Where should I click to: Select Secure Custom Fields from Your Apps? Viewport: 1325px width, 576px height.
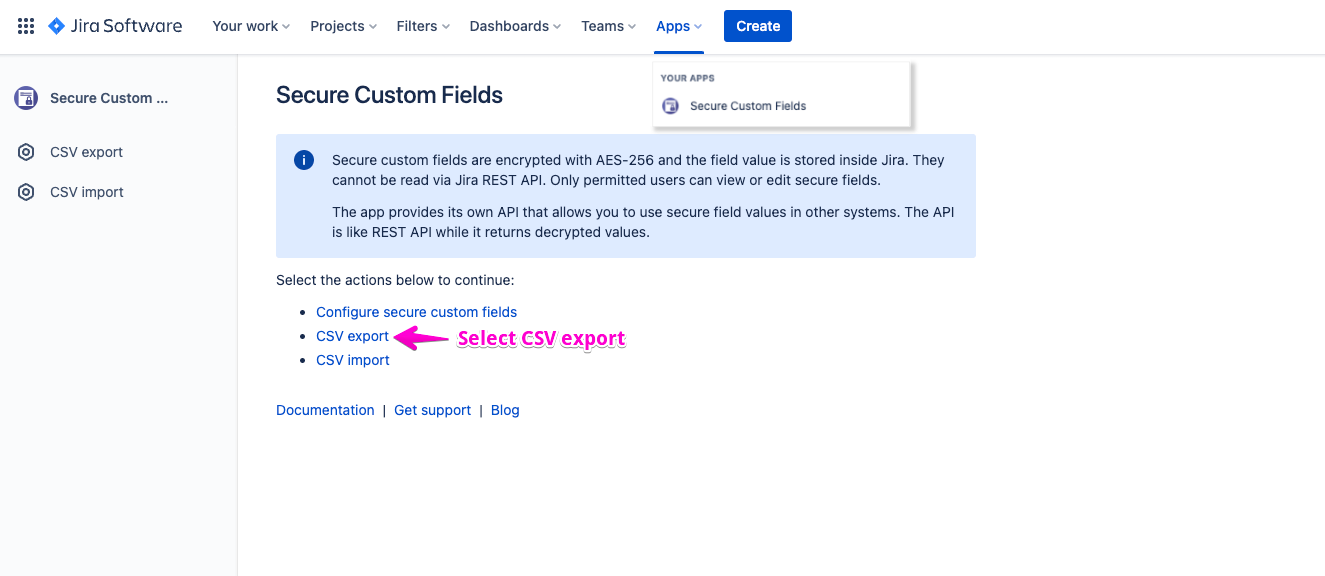(x=748, y=106)
